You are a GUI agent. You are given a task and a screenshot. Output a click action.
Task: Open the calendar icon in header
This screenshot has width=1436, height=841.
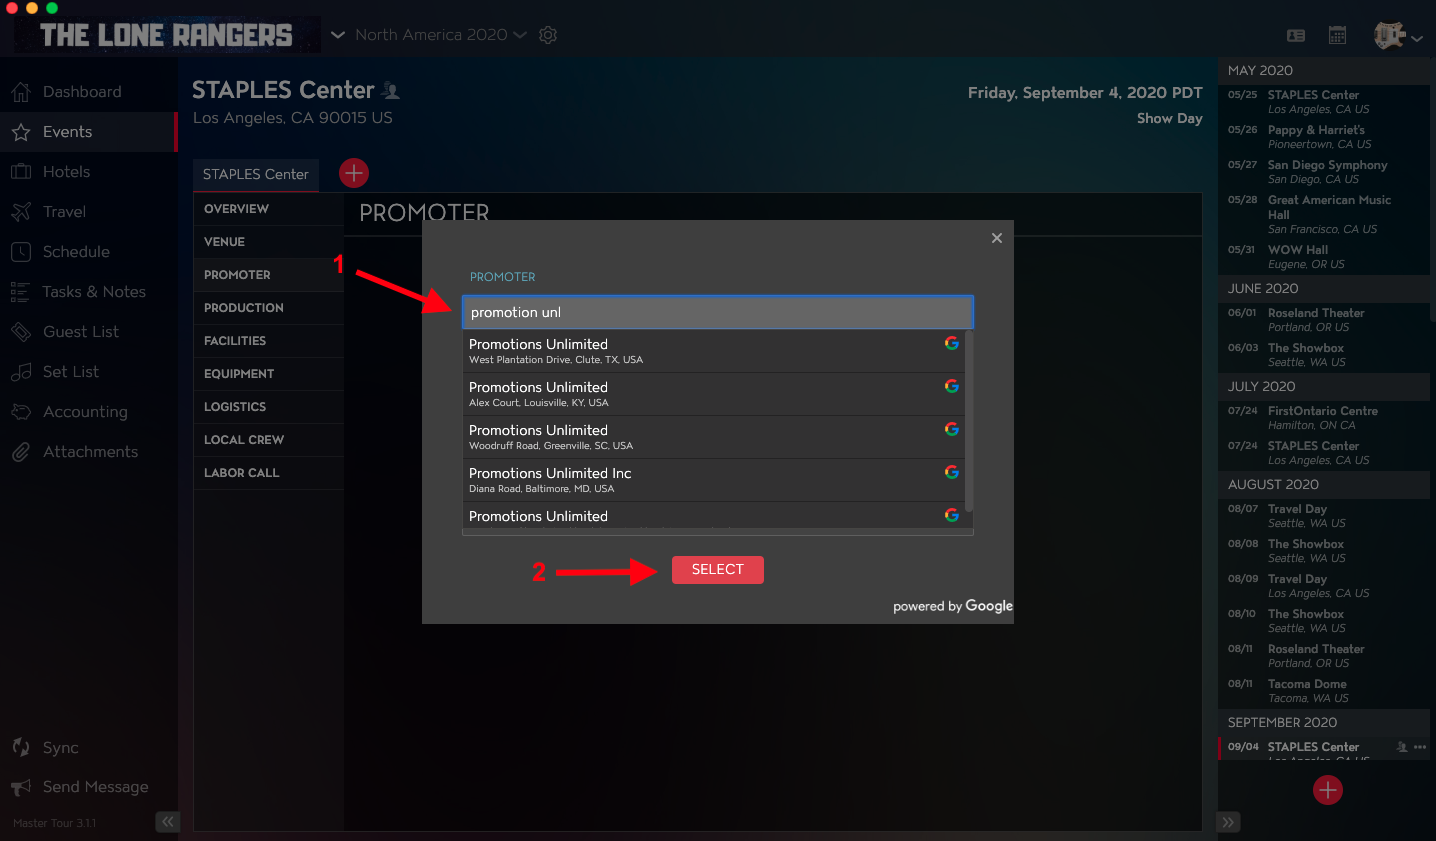[x=1337, y=35]
